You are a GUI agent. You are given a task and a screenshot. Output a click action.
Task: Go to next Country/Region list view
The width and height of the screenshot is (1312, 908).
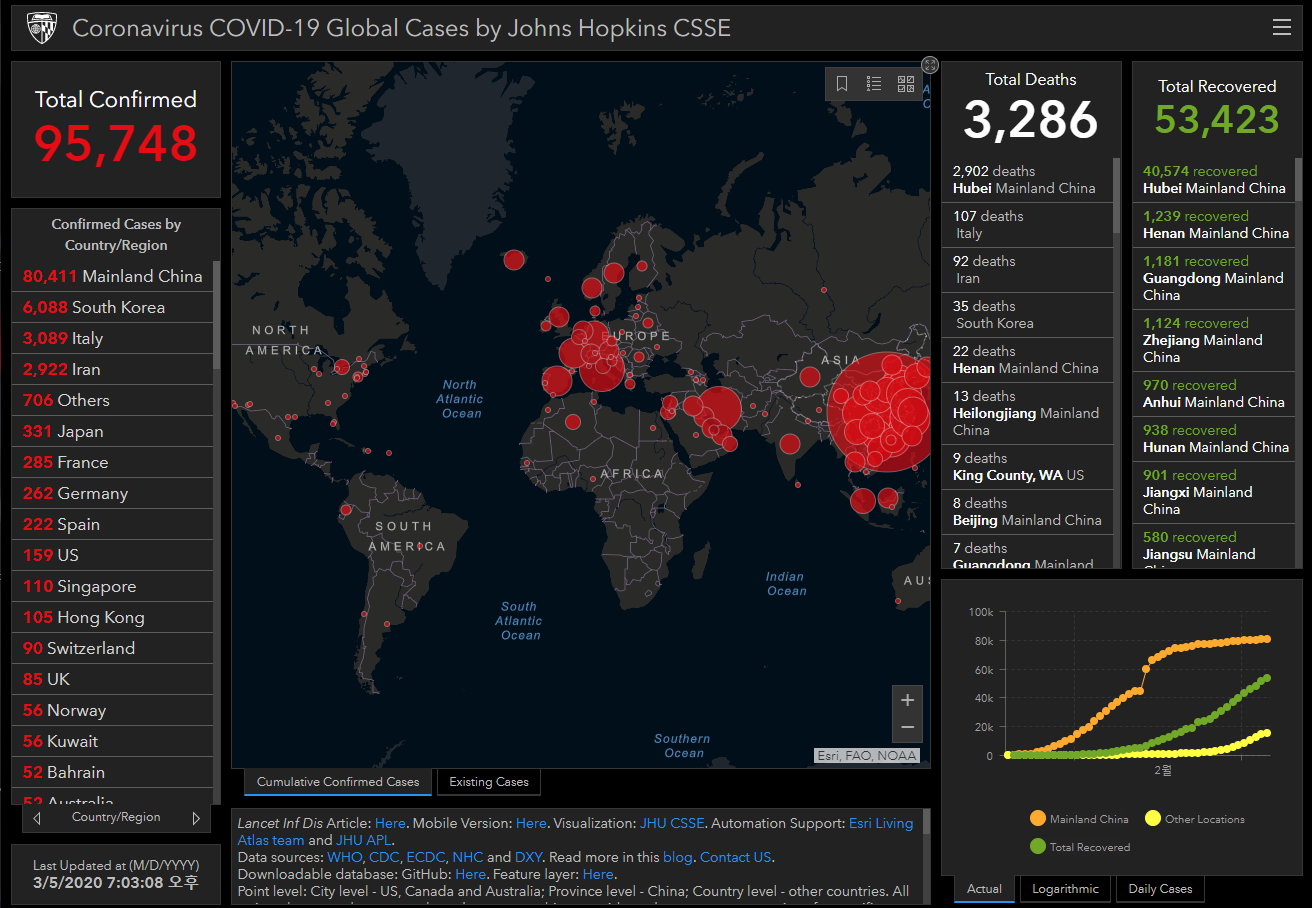[196, 818]
